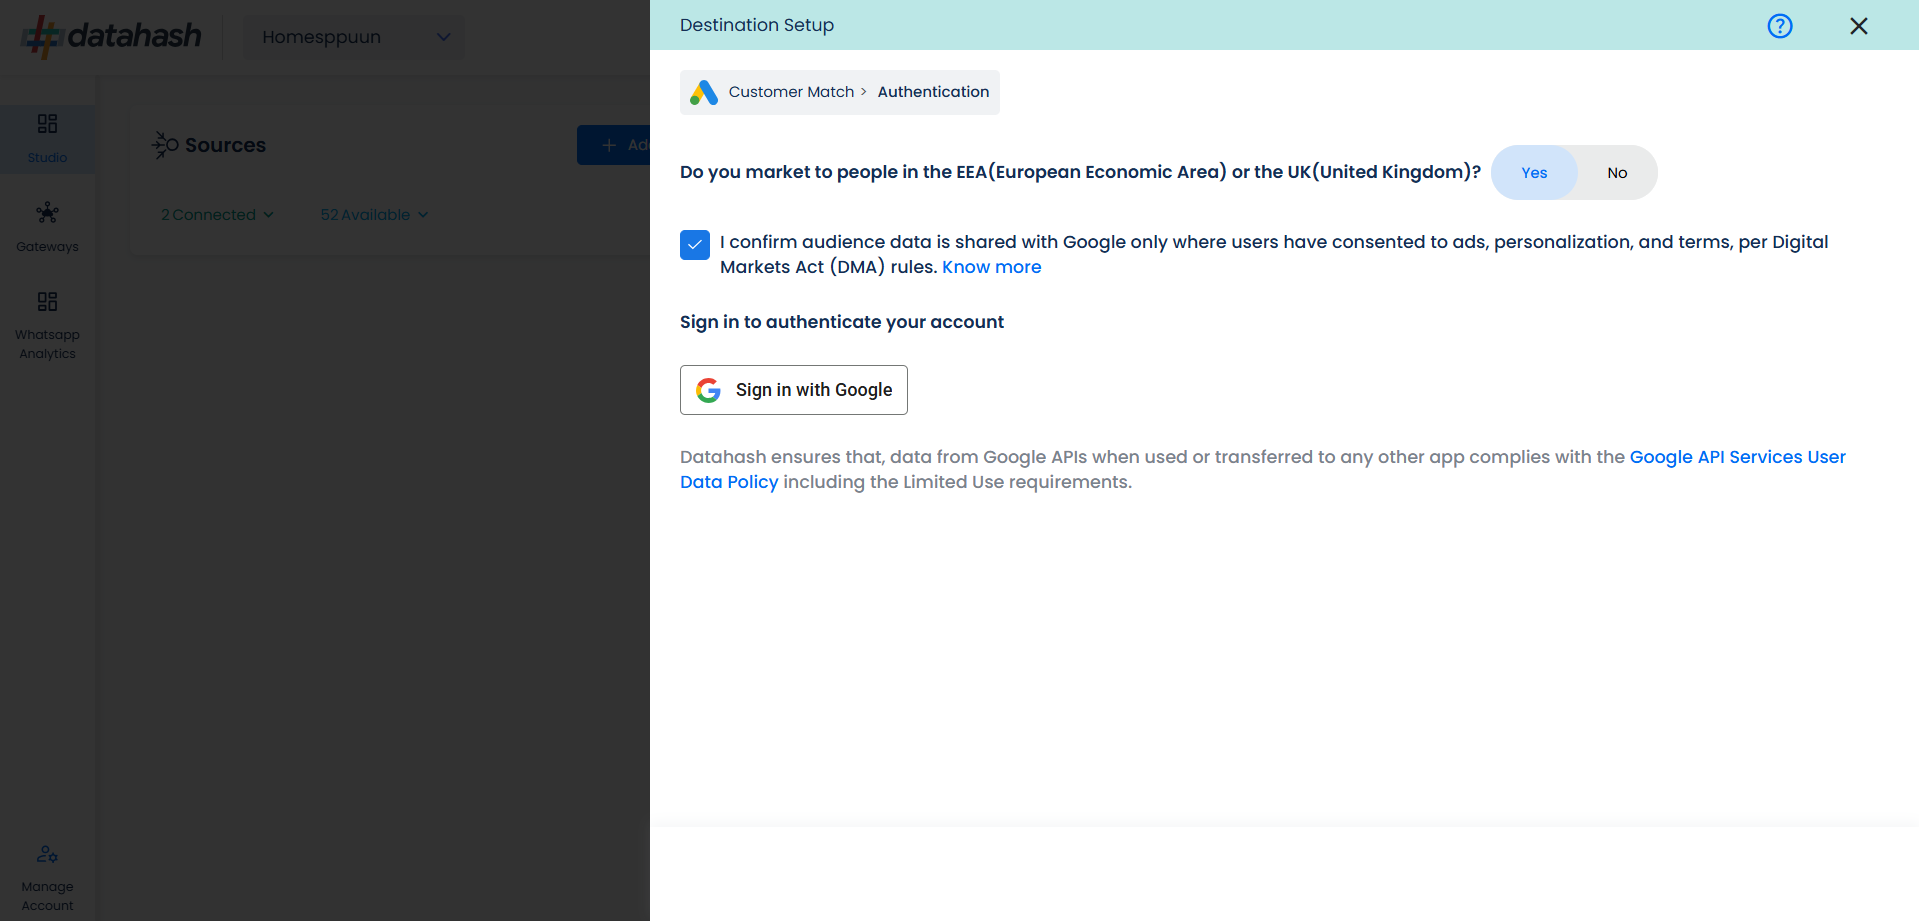Expand the 52 Available dropdown

coord(374,215)
